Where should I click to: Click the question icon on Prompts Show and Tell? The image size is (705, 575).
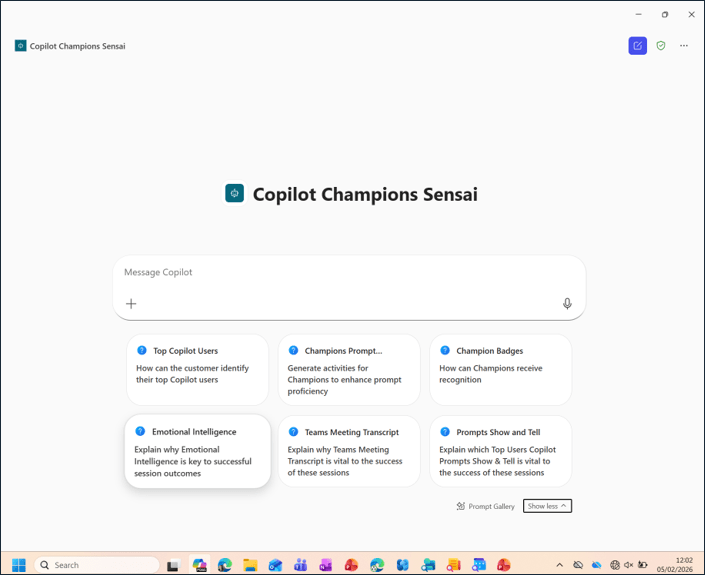click(445, 432)
